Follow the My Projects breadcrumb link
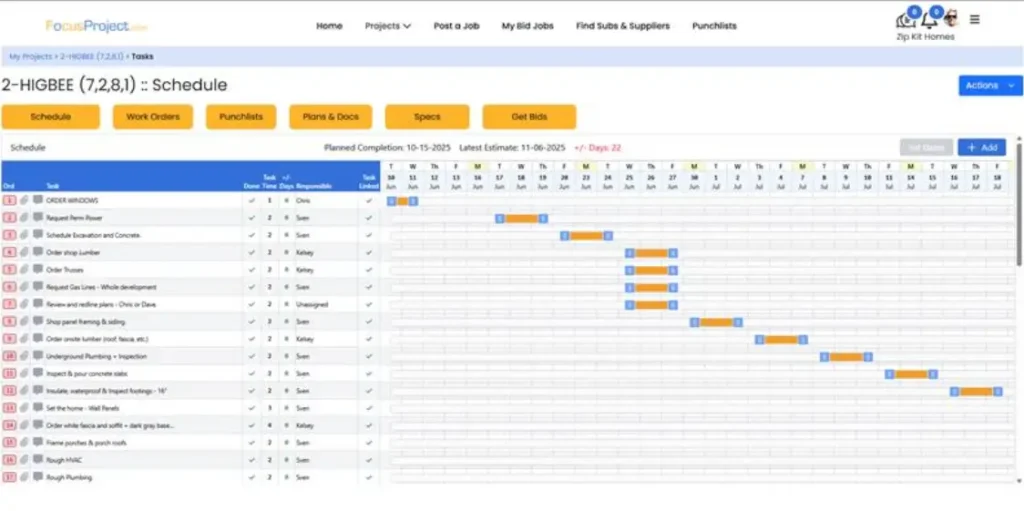The height and width of the screenshot is (511, 1024). (x=29, y=57)
